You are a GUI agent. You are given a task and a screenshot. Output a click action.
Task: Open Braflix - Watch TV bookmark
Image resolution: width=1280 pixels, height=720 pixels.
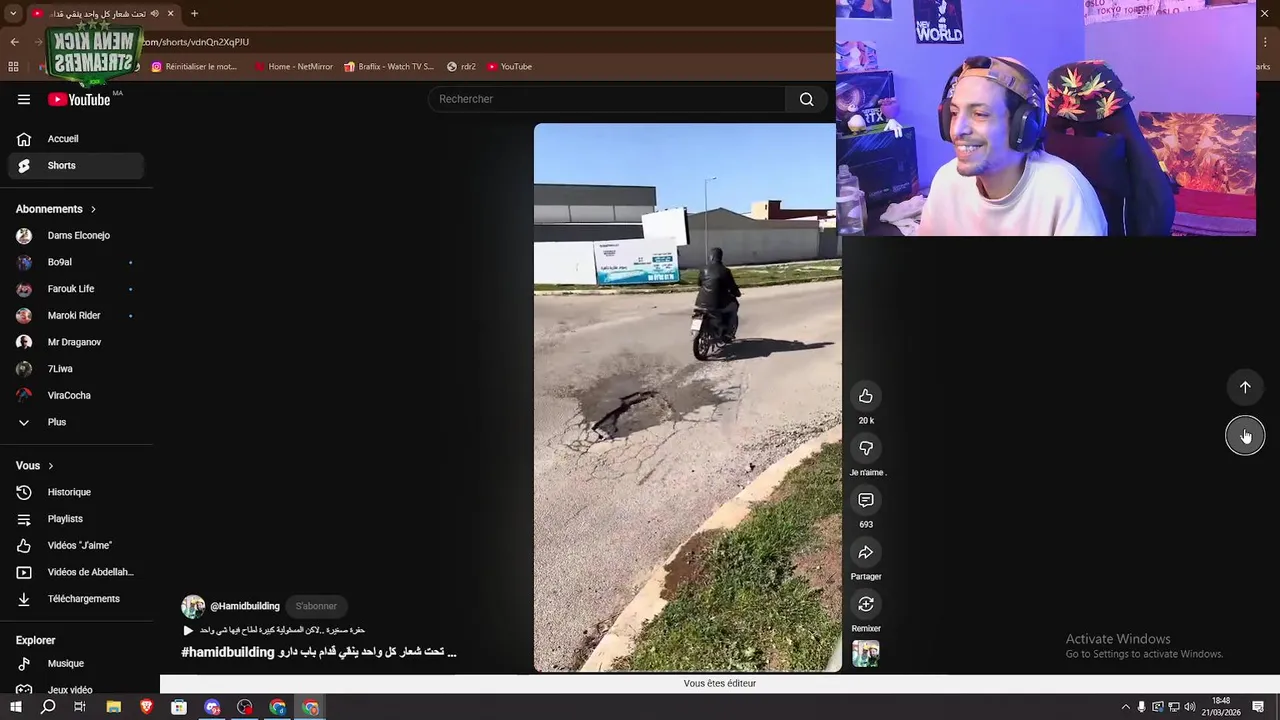pos(389,66)
